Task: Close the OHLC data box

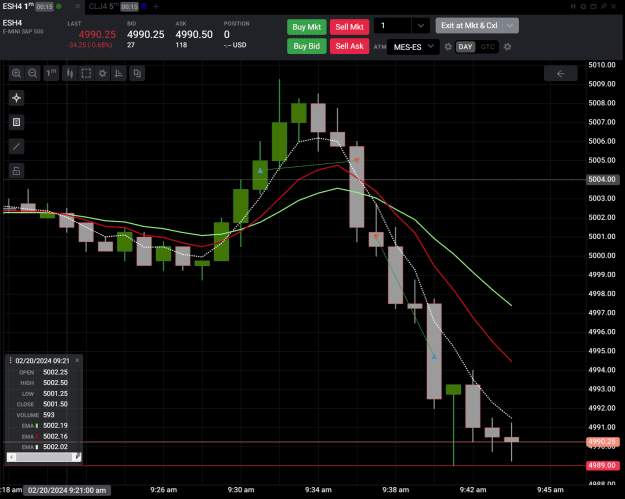Action: pos(77,360)
